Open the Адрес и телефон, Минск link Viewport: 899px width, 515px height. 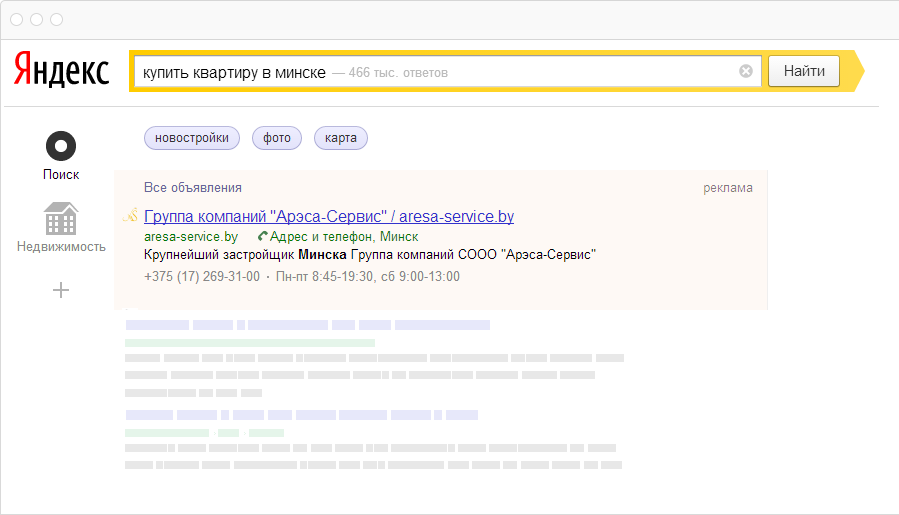[344, 236]
